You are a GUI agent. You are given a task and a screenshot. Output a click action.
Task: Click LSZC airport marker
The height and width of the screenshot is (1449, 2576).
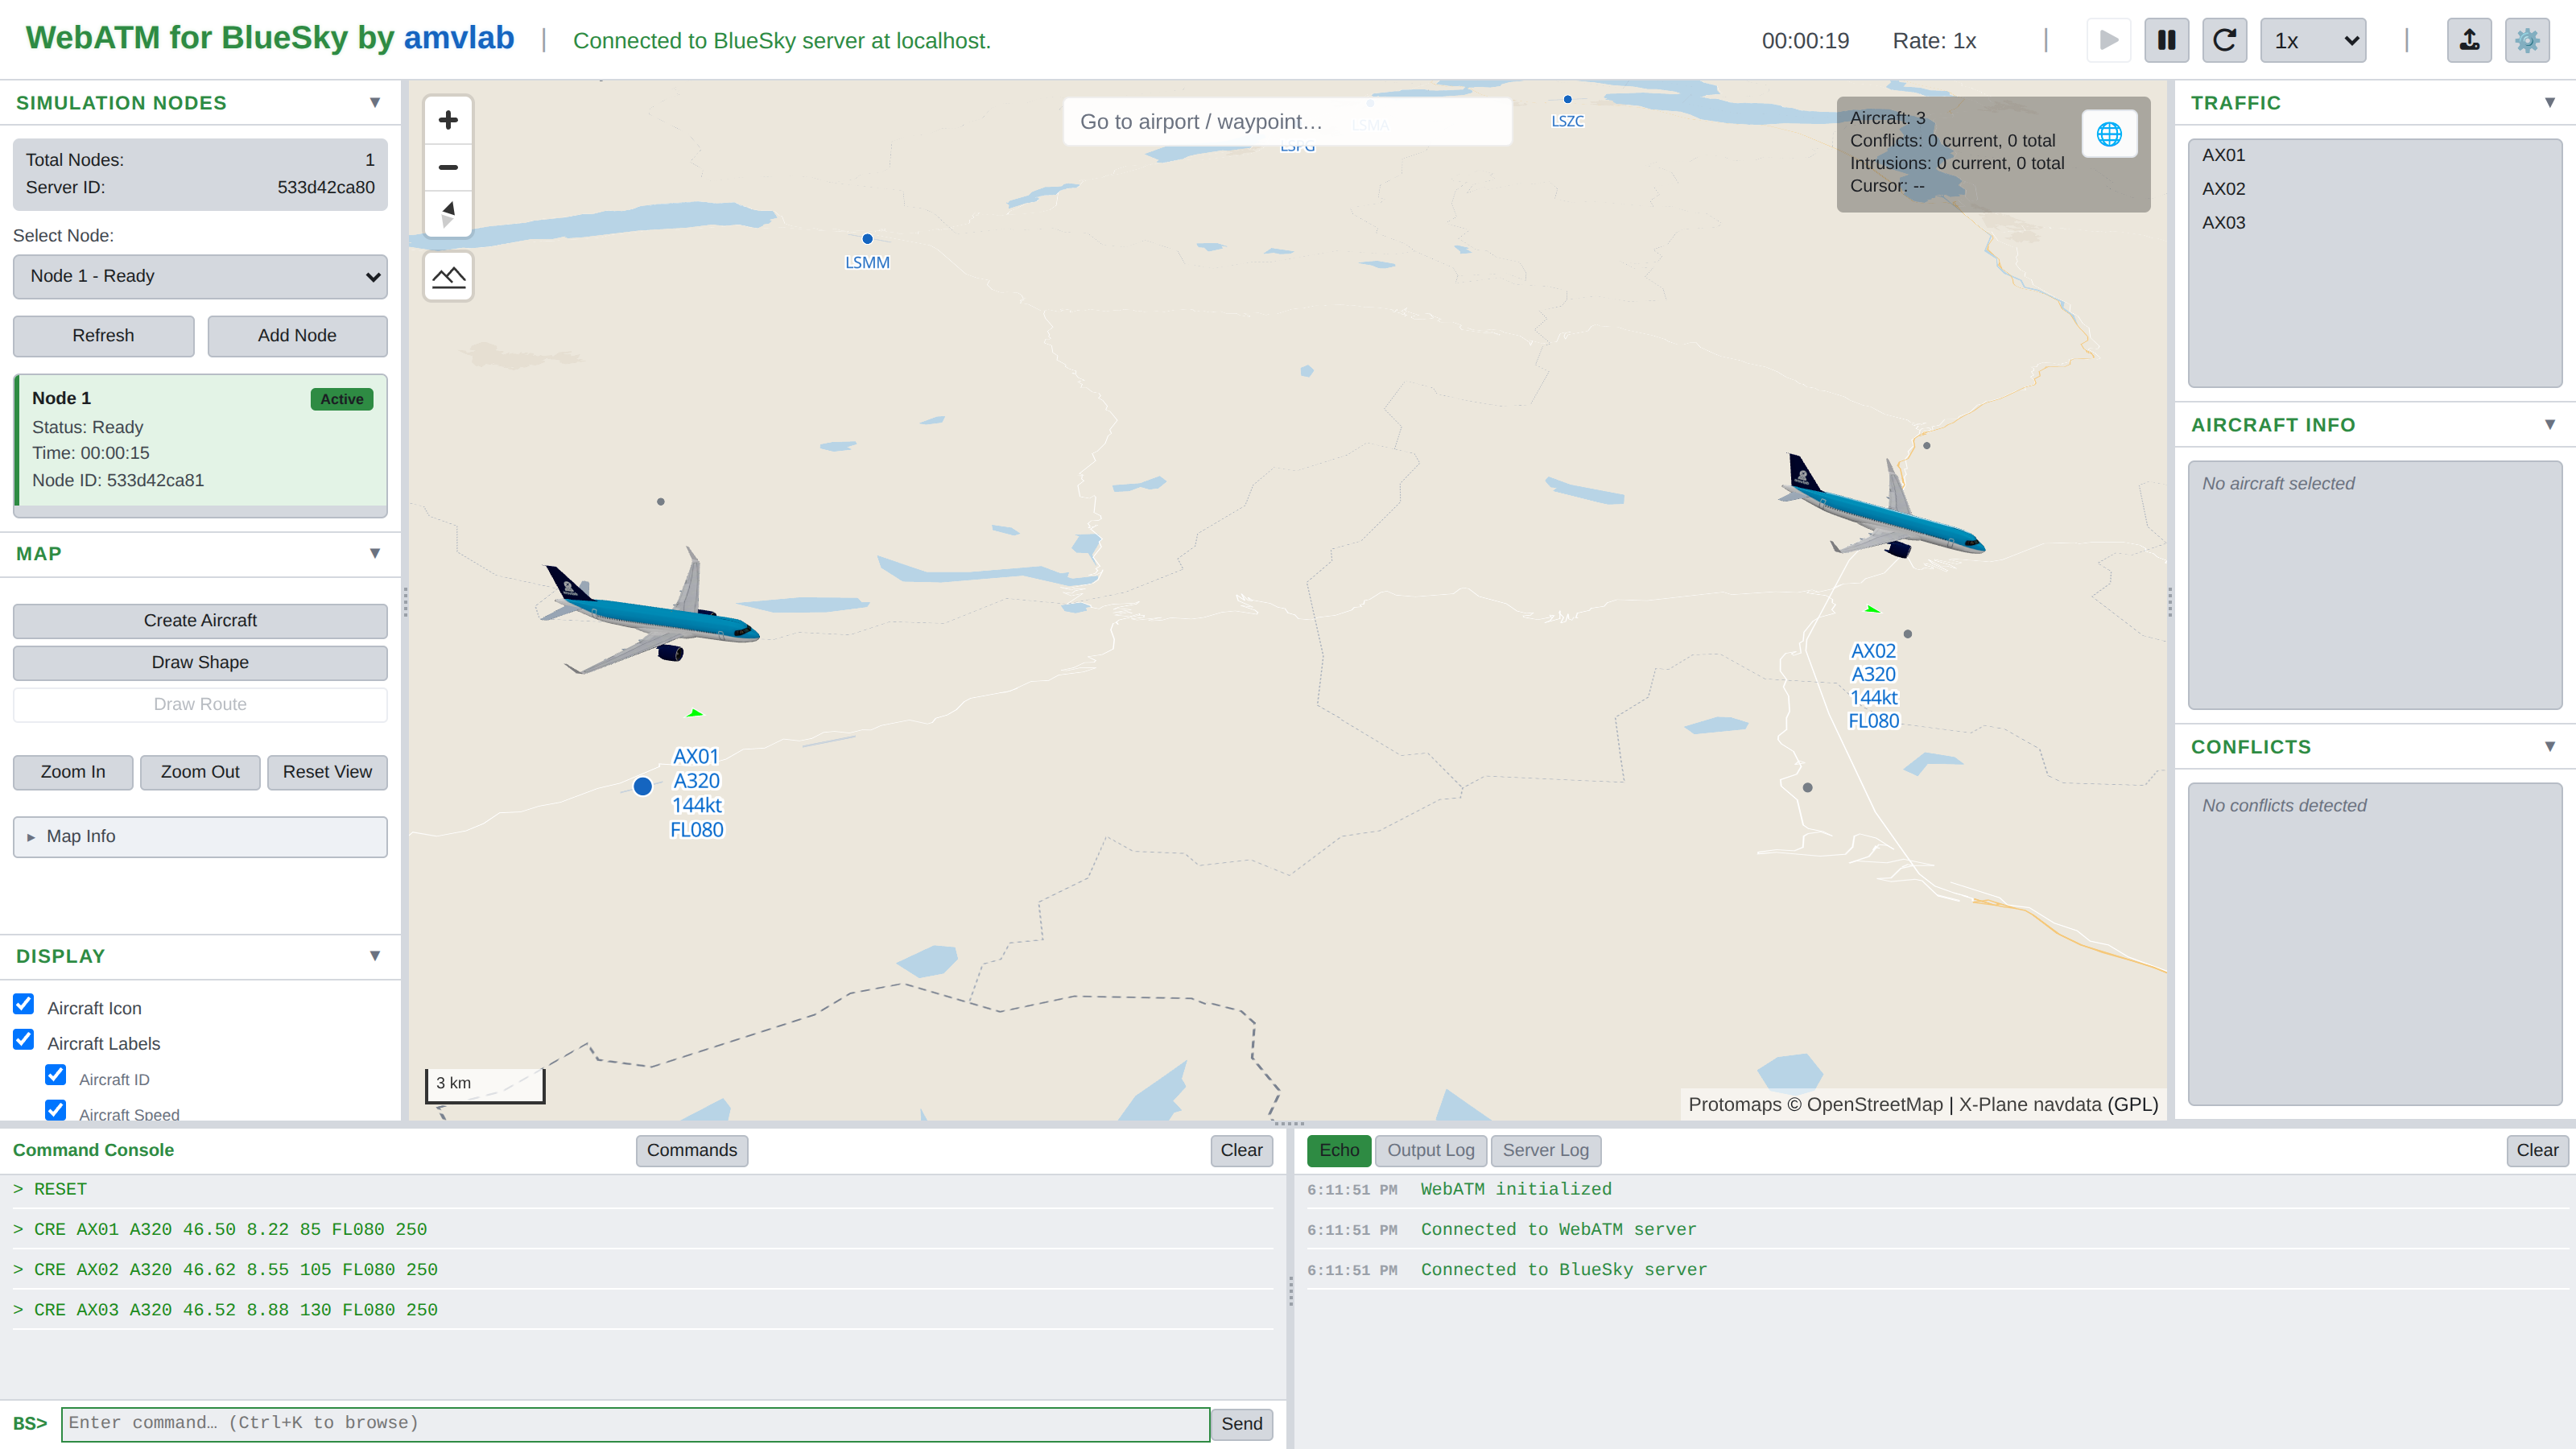[x=1567, y=99]
